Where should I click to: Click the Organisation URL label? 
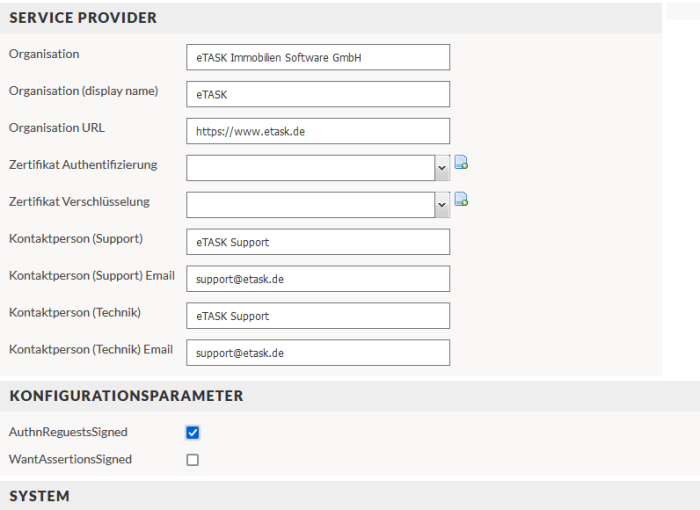57,128
